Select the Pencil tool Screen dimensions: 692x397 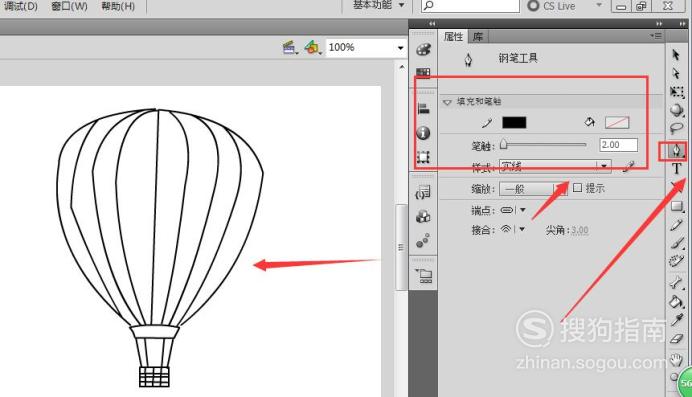677,225
